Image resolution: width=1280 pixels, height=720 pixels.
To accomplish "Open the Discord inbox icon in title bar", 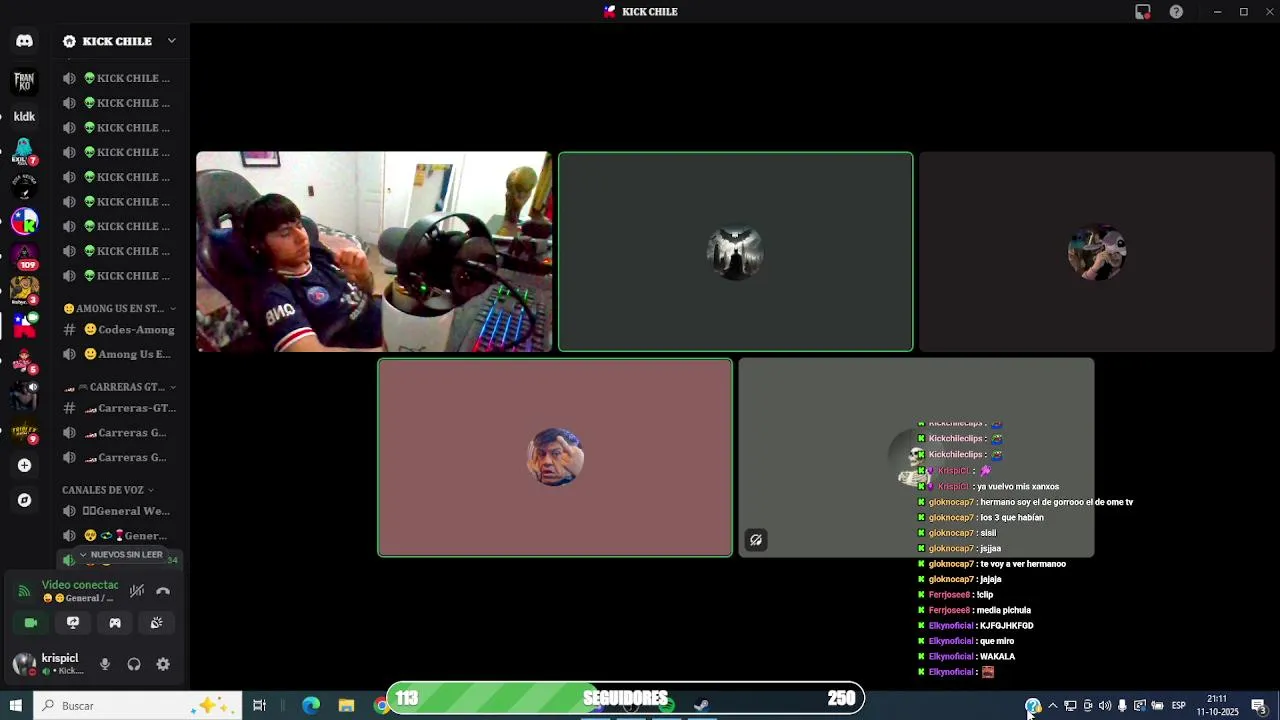I will pos(1143,12).
